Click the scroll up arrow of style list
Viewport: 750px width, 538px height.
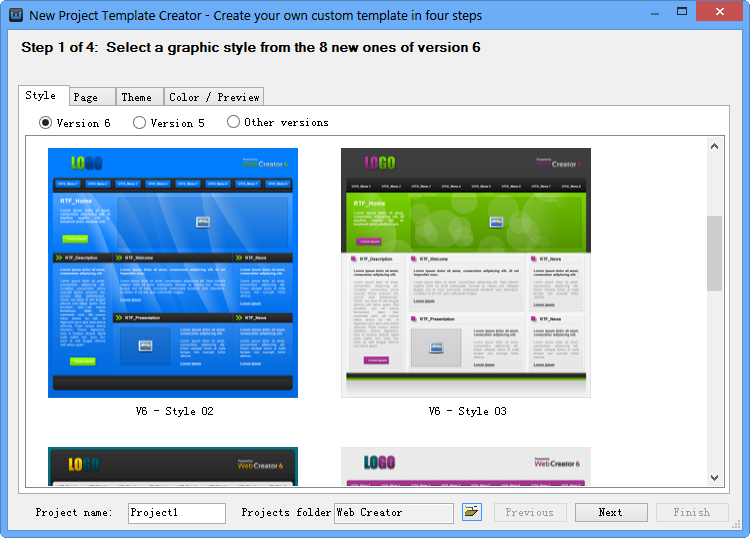[715, 146]
